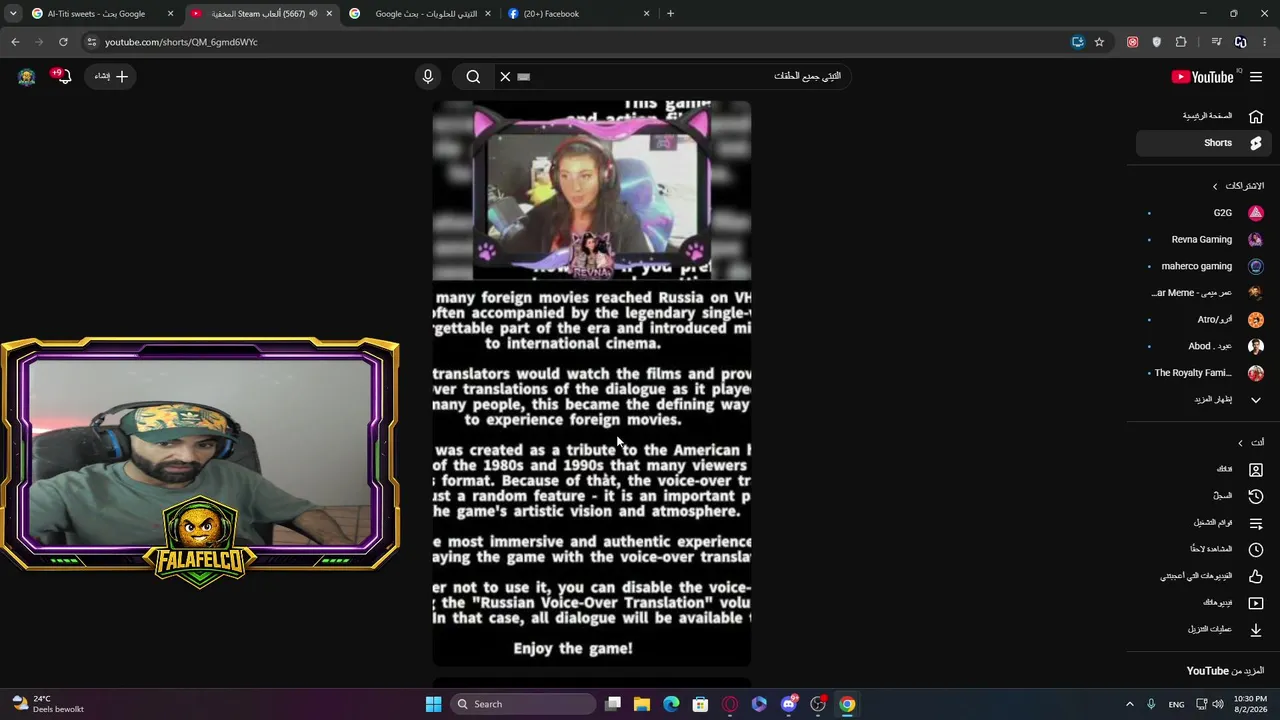
Task: Close the Facebook tab
Action: (x=646, y=14)
